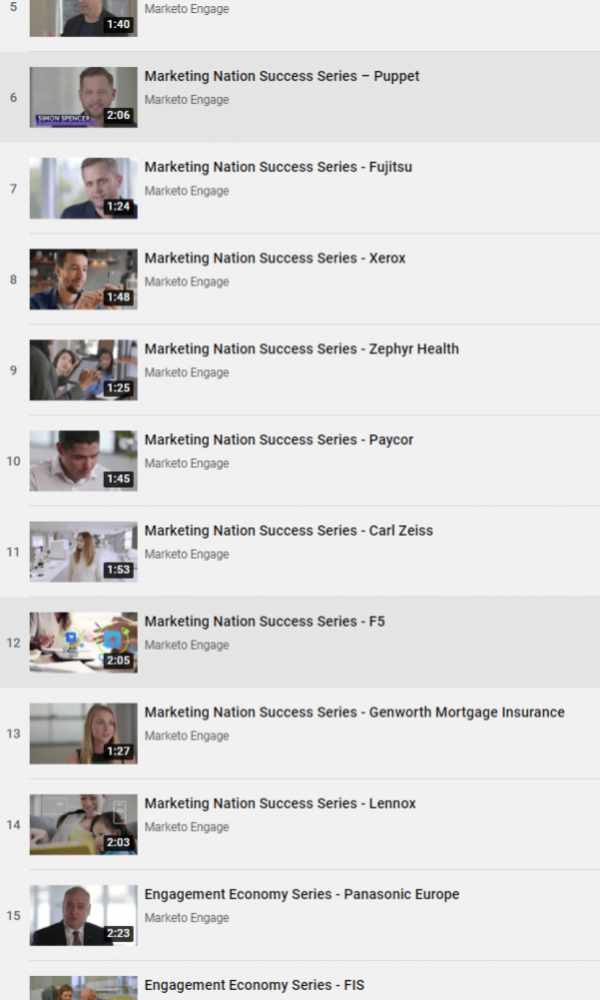This screenshot has width=600, height=1000.
Task: Open Marketo Engage channel under Zephyr Health
Action: 187,372
